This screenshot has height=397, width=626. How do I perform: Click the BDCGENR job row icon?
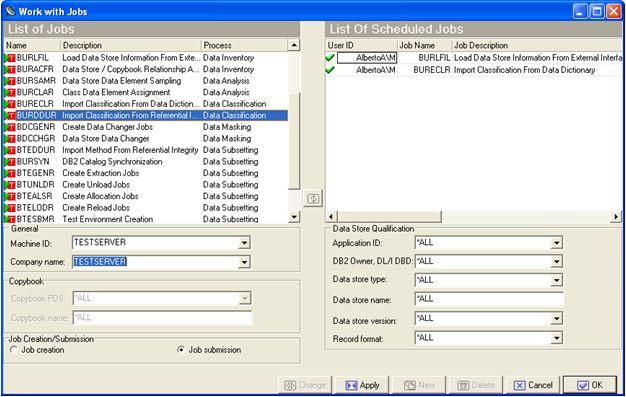coord(10,127)
